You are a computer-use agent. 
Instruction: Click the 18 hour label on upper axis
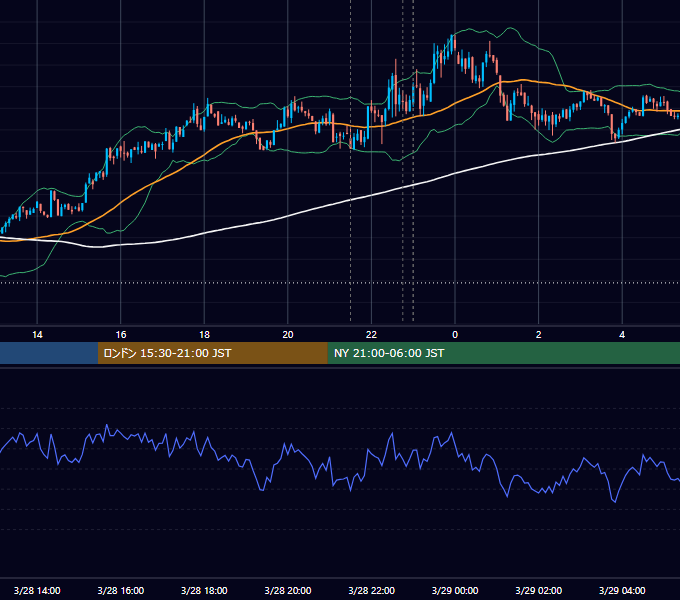[x=204, y=335]
